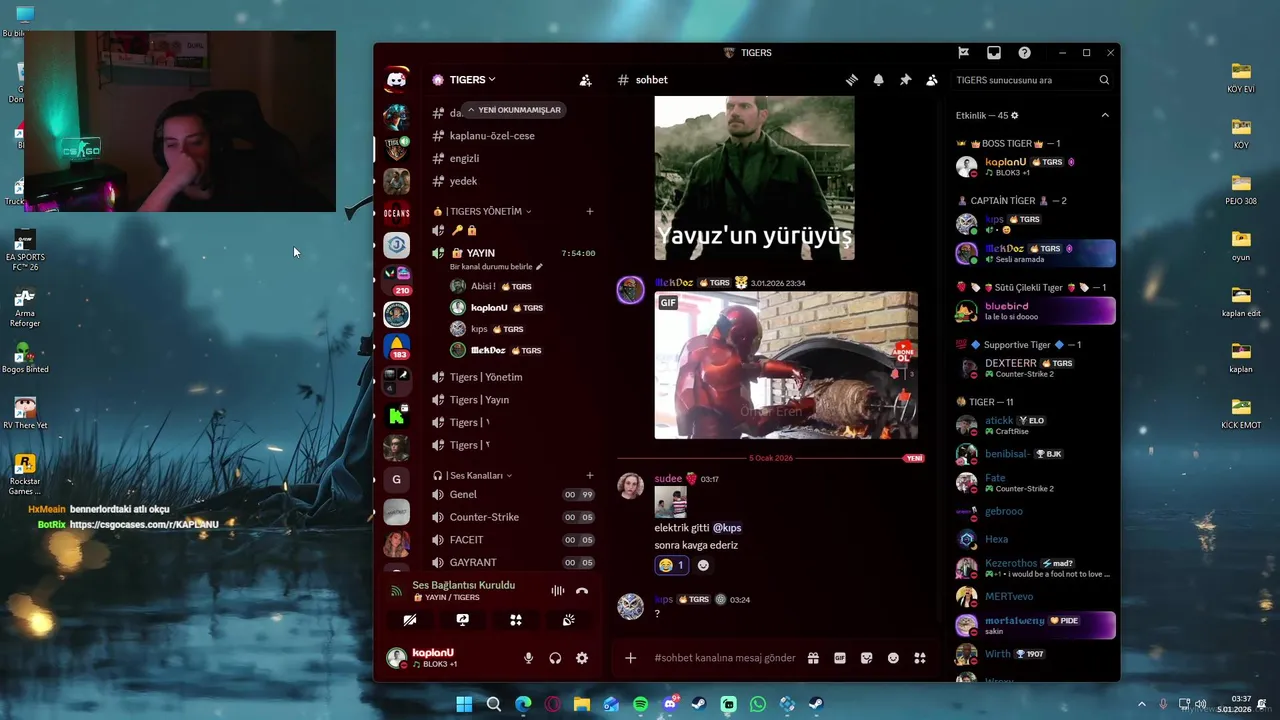1280x720 pixels.
Task: Open the Threads icon in channel header
Action: click(852, 80)
